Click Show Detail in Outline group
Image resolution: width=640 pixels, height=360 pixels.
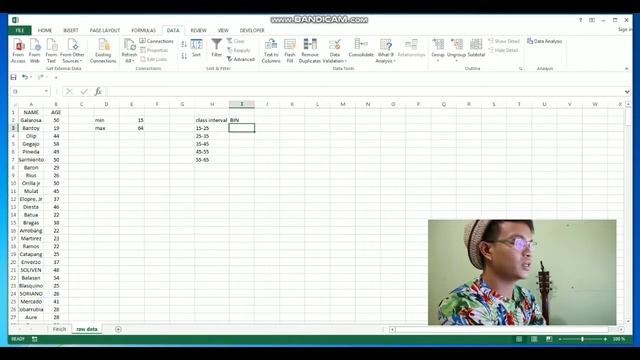[x=504, y=41]
